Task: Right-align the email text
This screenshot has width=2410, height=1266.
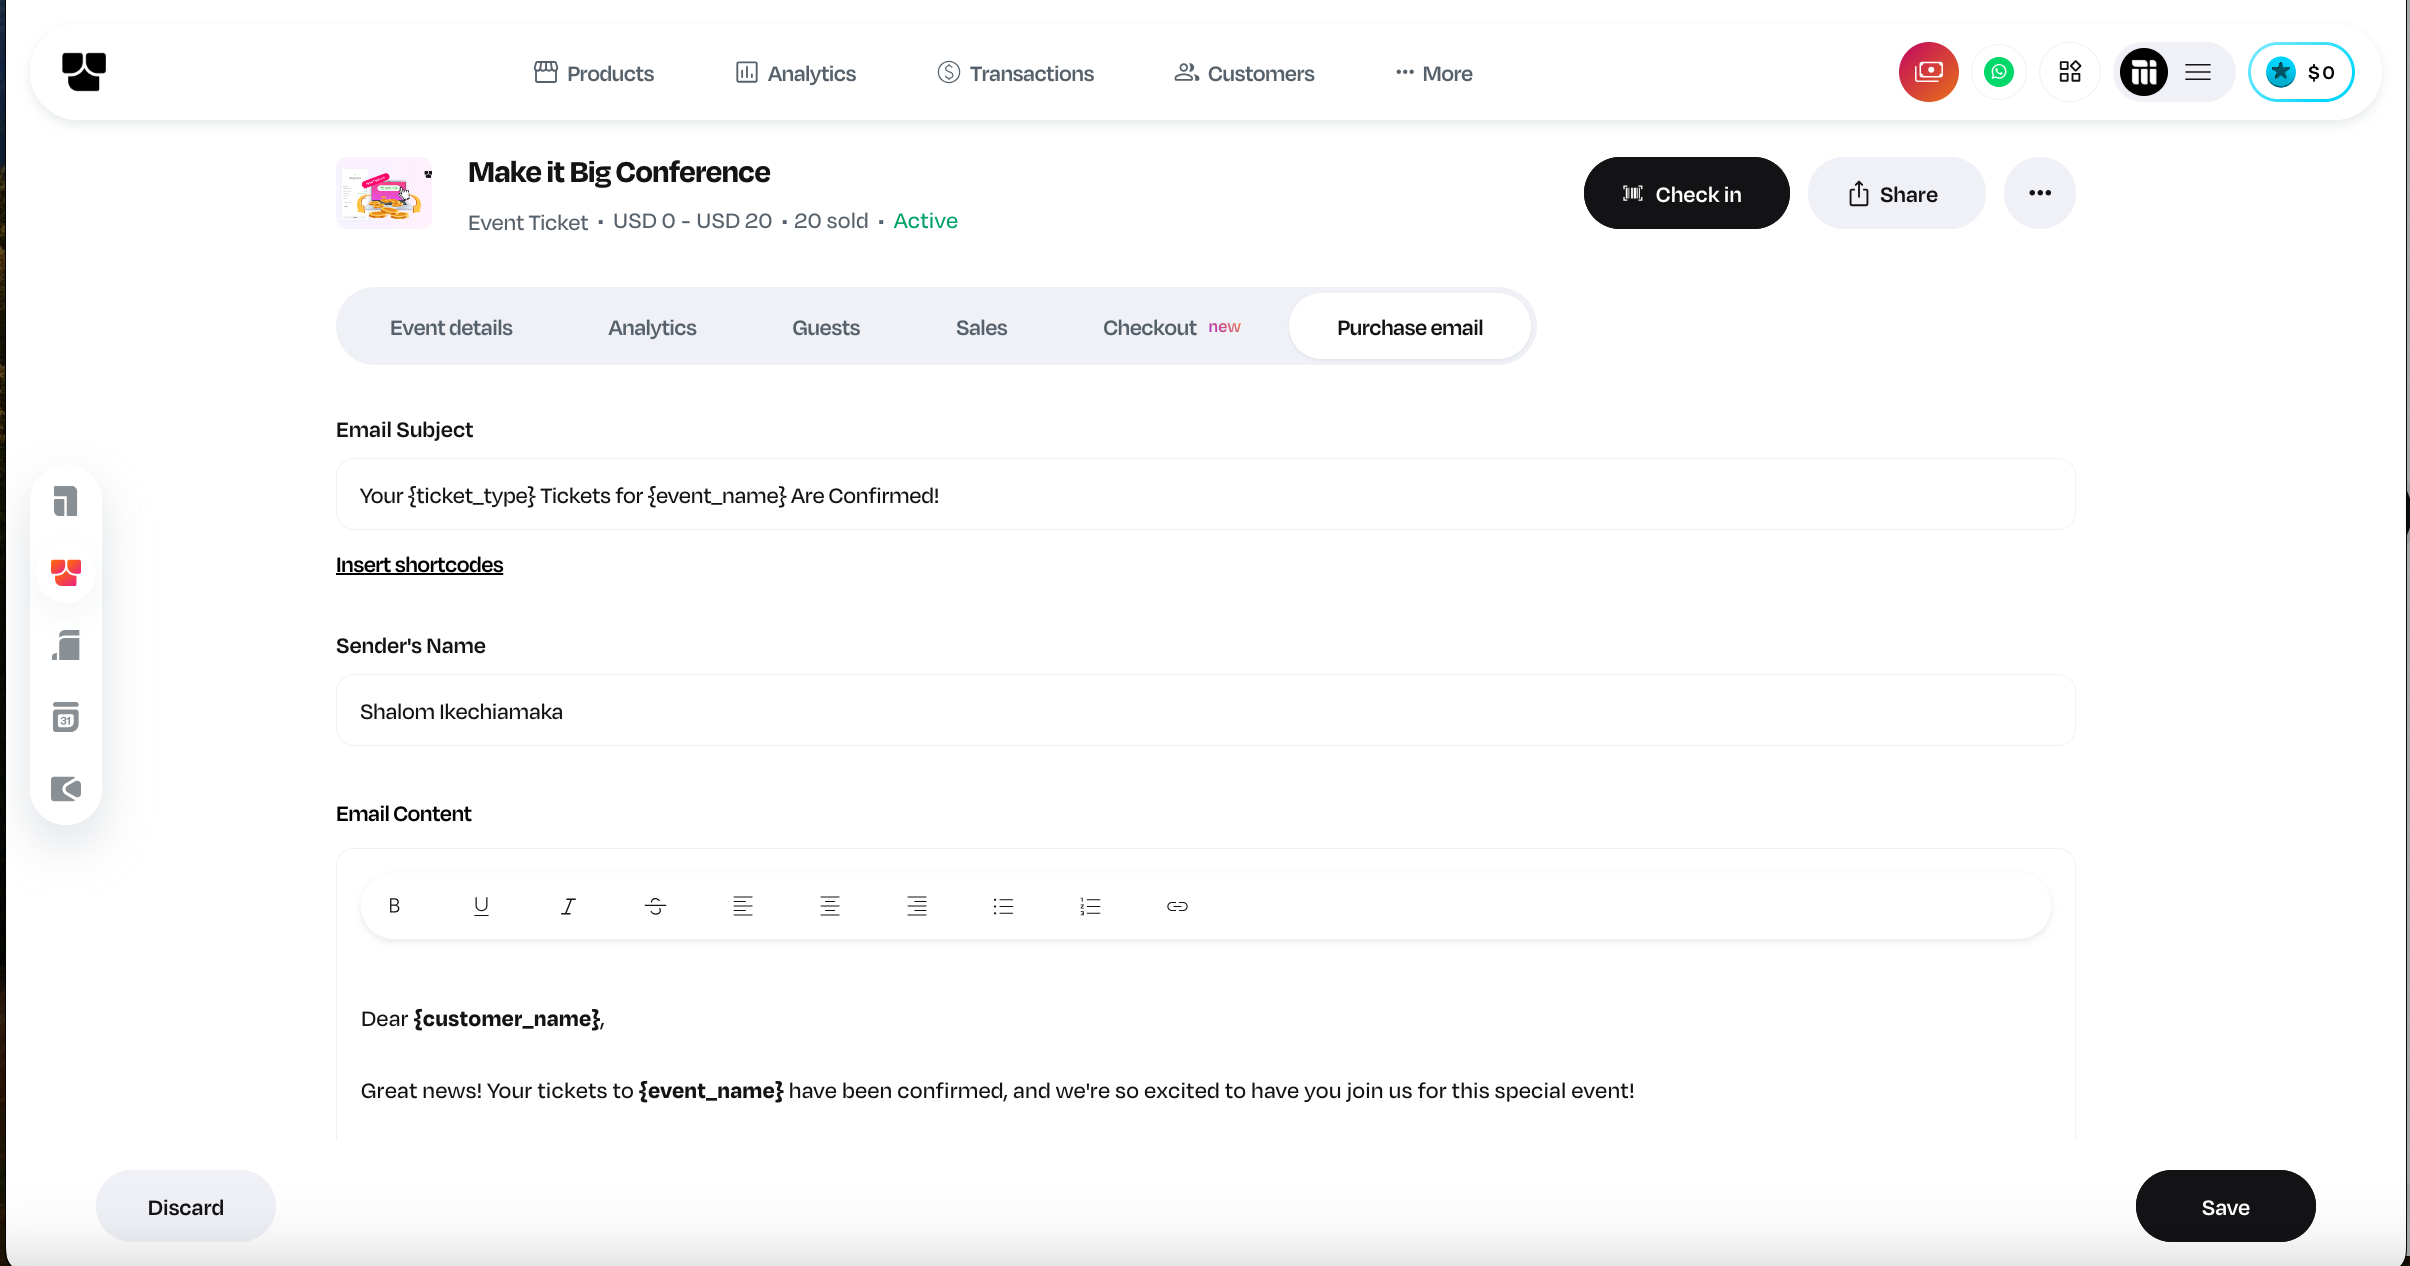Action: pos(916,906)
